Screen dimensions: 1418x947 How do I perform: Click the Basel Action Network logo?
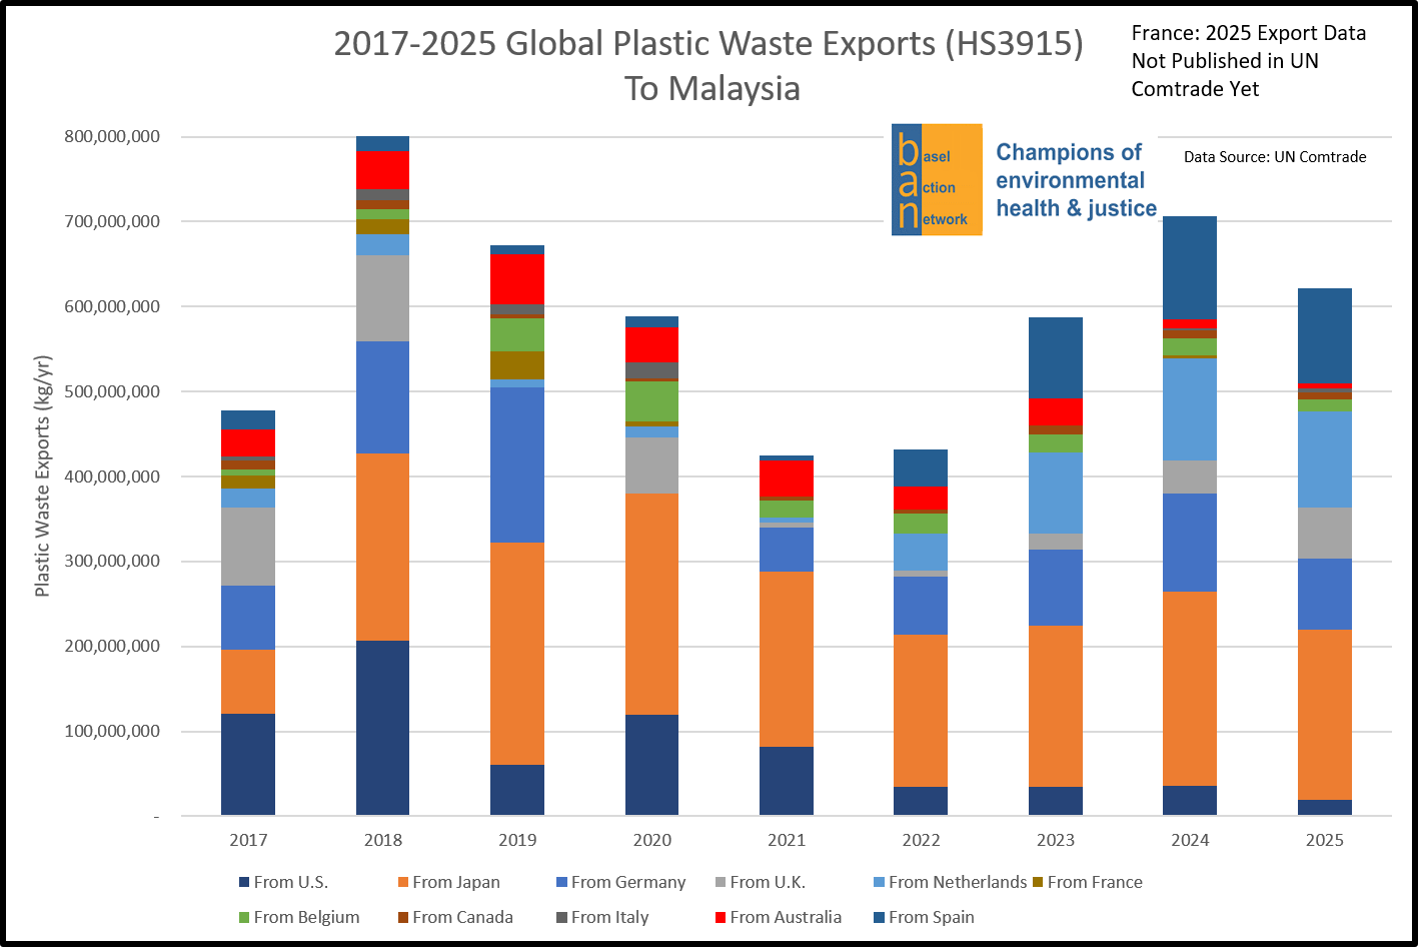point(937,180)
